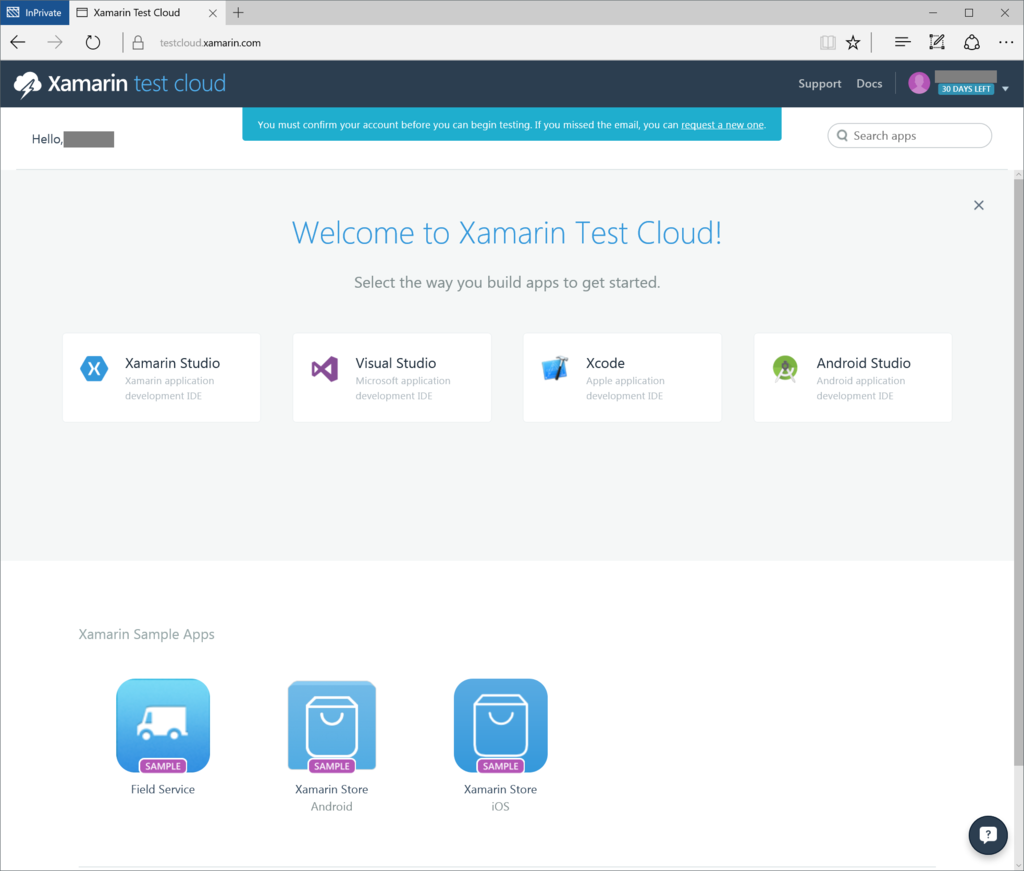
Task: Click the browser forward arrow
Action: [x=55, y=42]
